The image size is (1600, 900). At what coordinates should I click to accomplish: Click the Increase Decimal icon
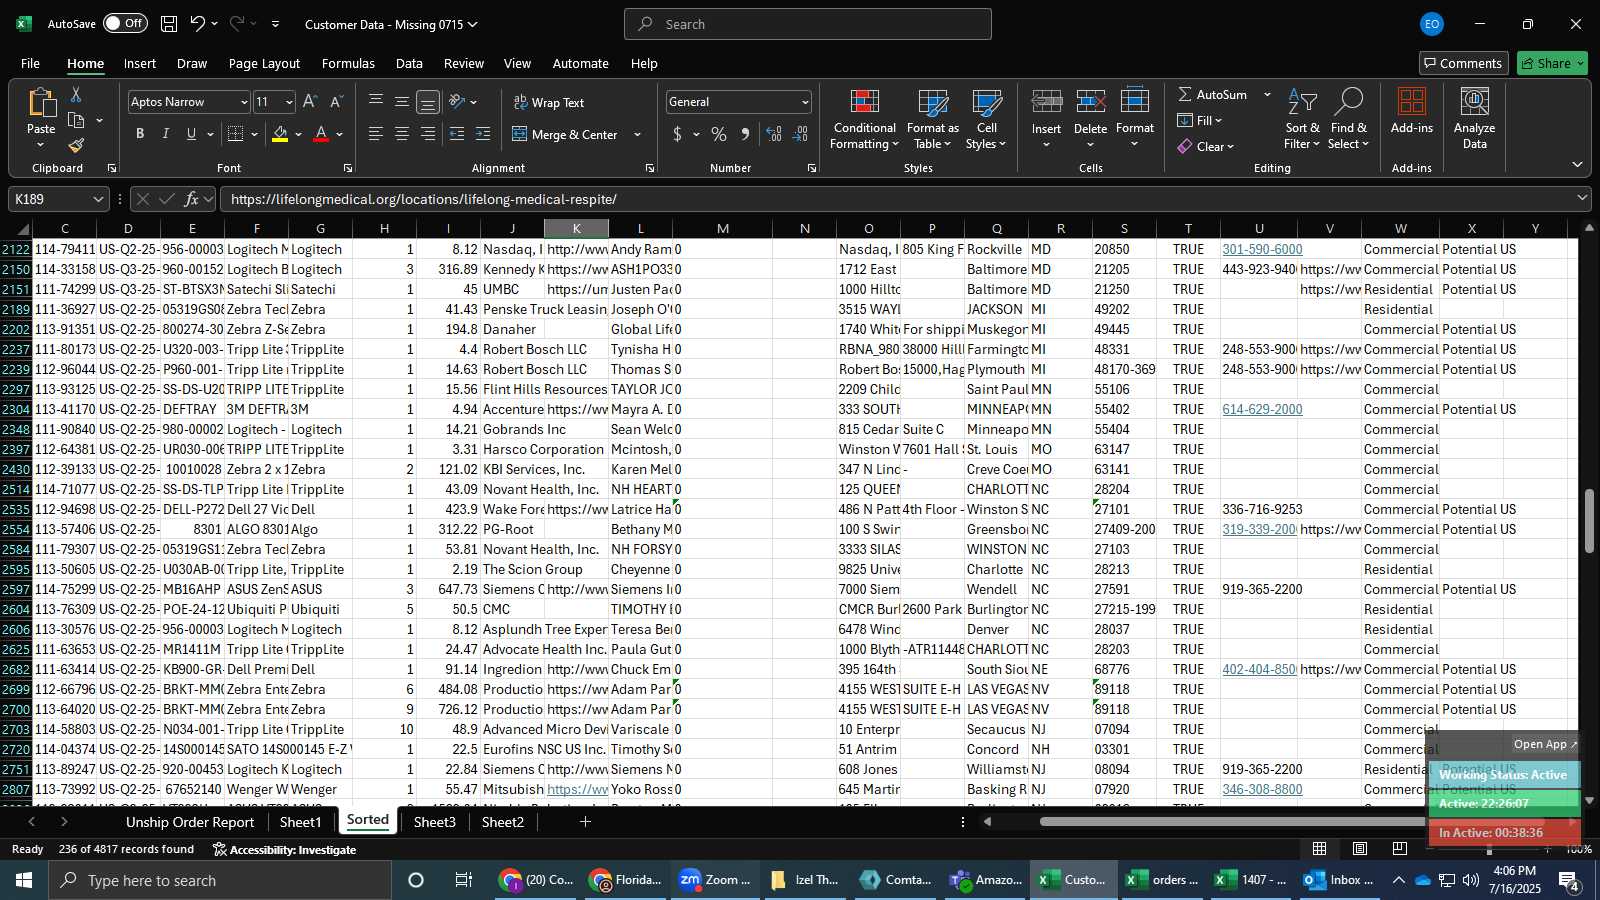pos(774,134)
